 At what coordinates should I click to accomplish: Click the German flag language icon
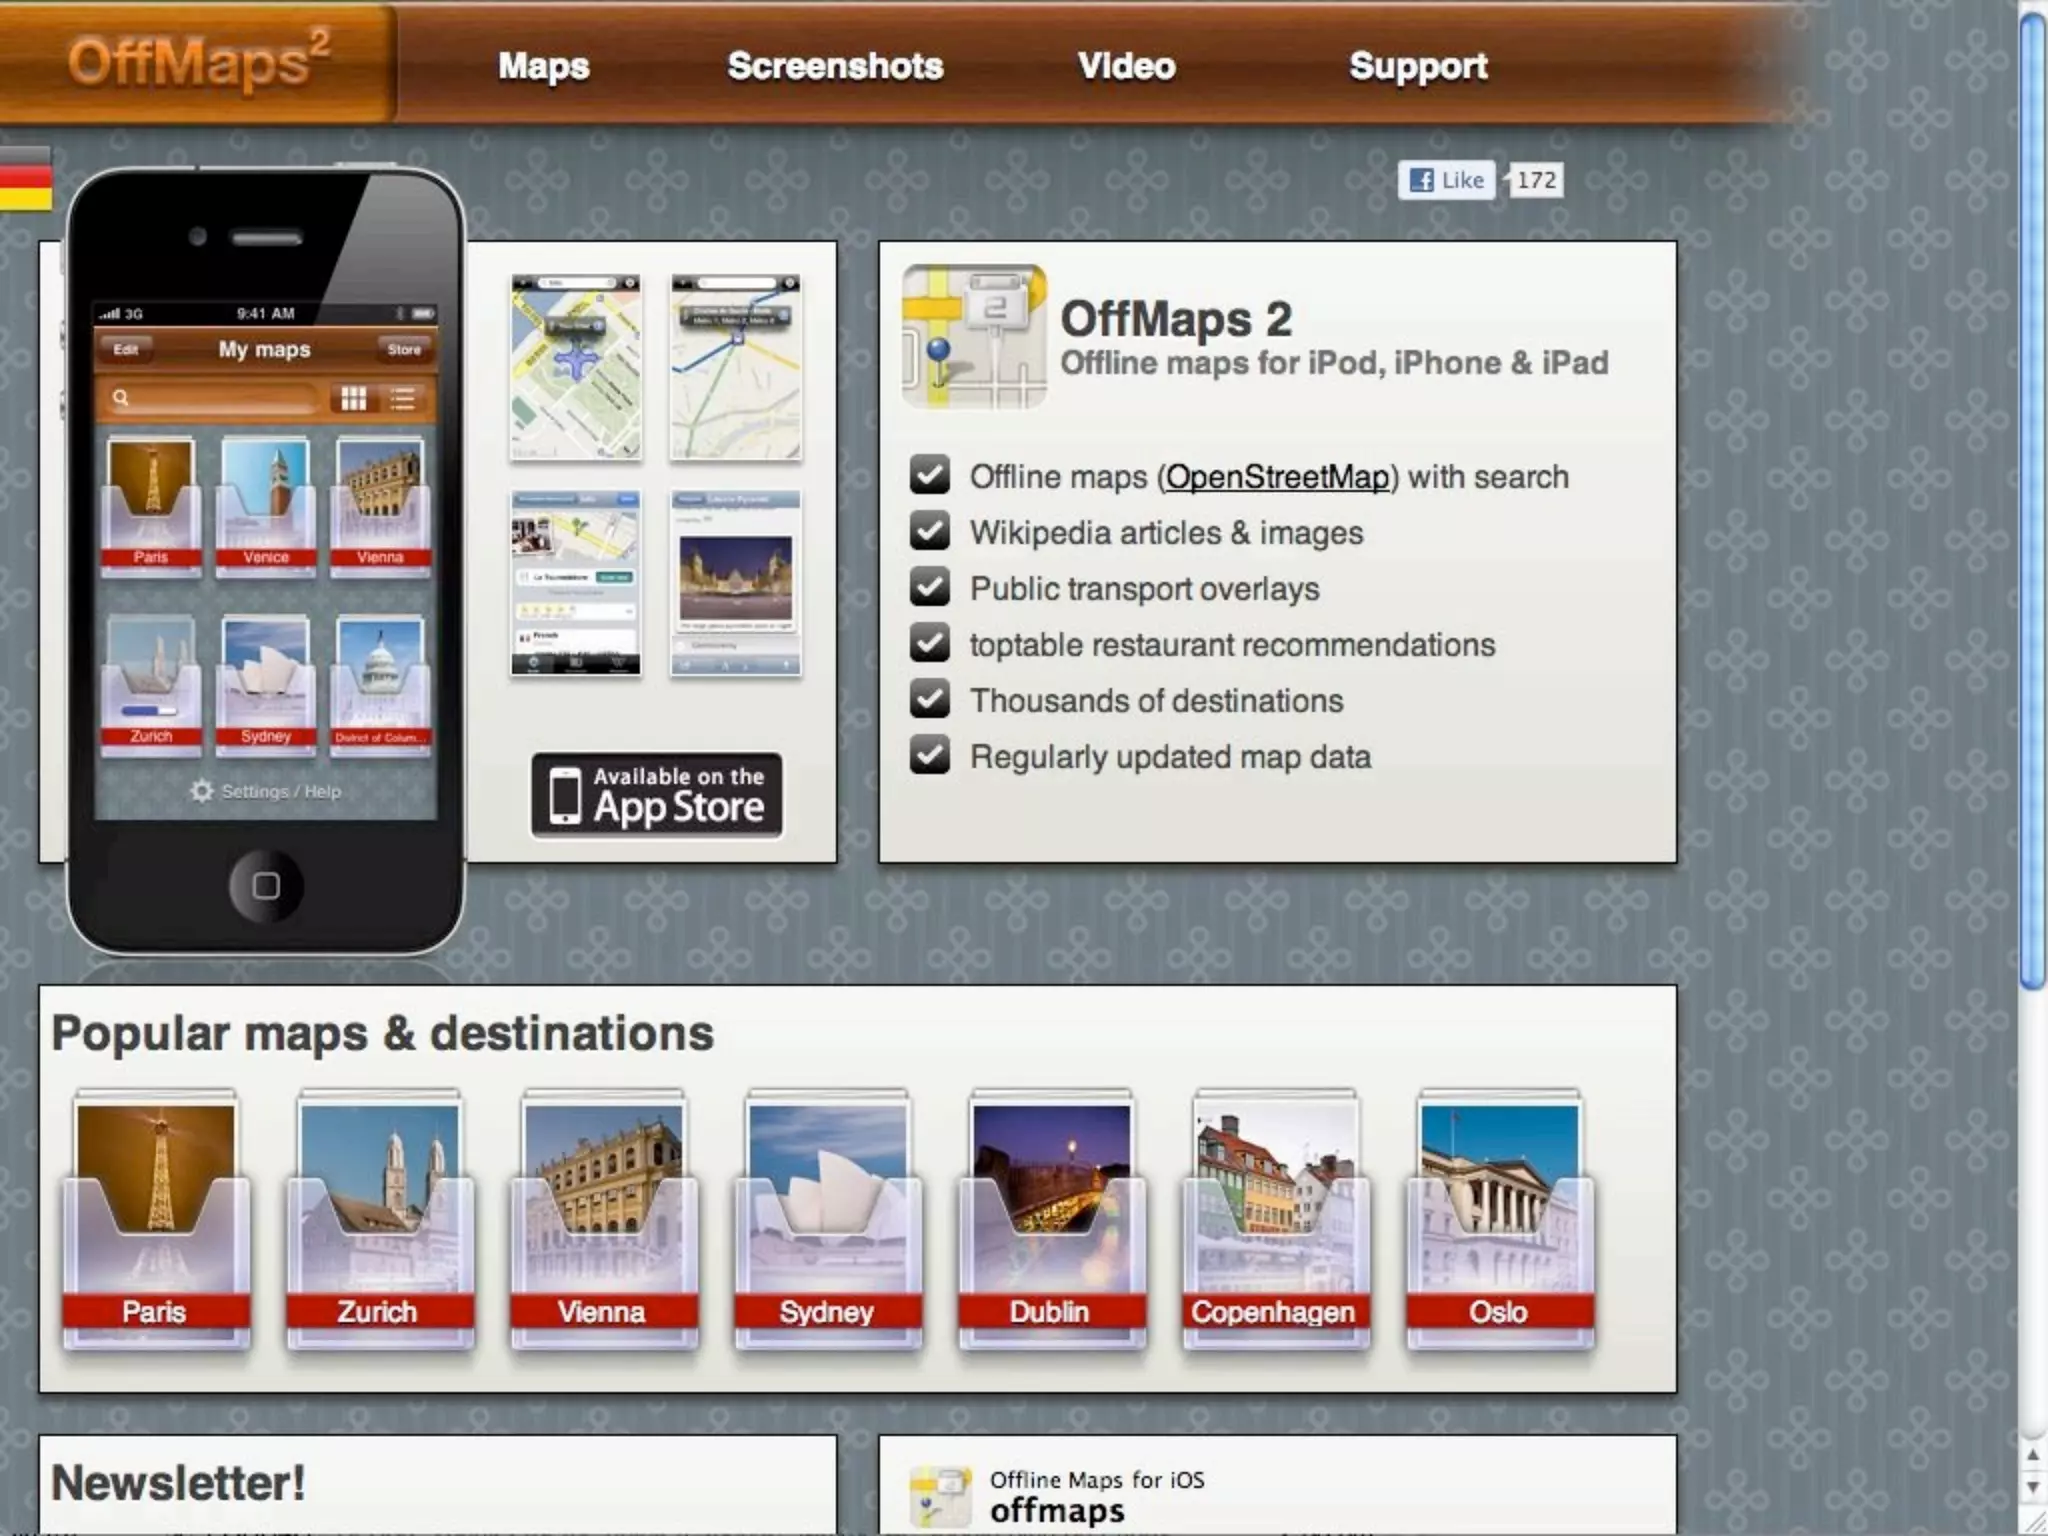25,180
